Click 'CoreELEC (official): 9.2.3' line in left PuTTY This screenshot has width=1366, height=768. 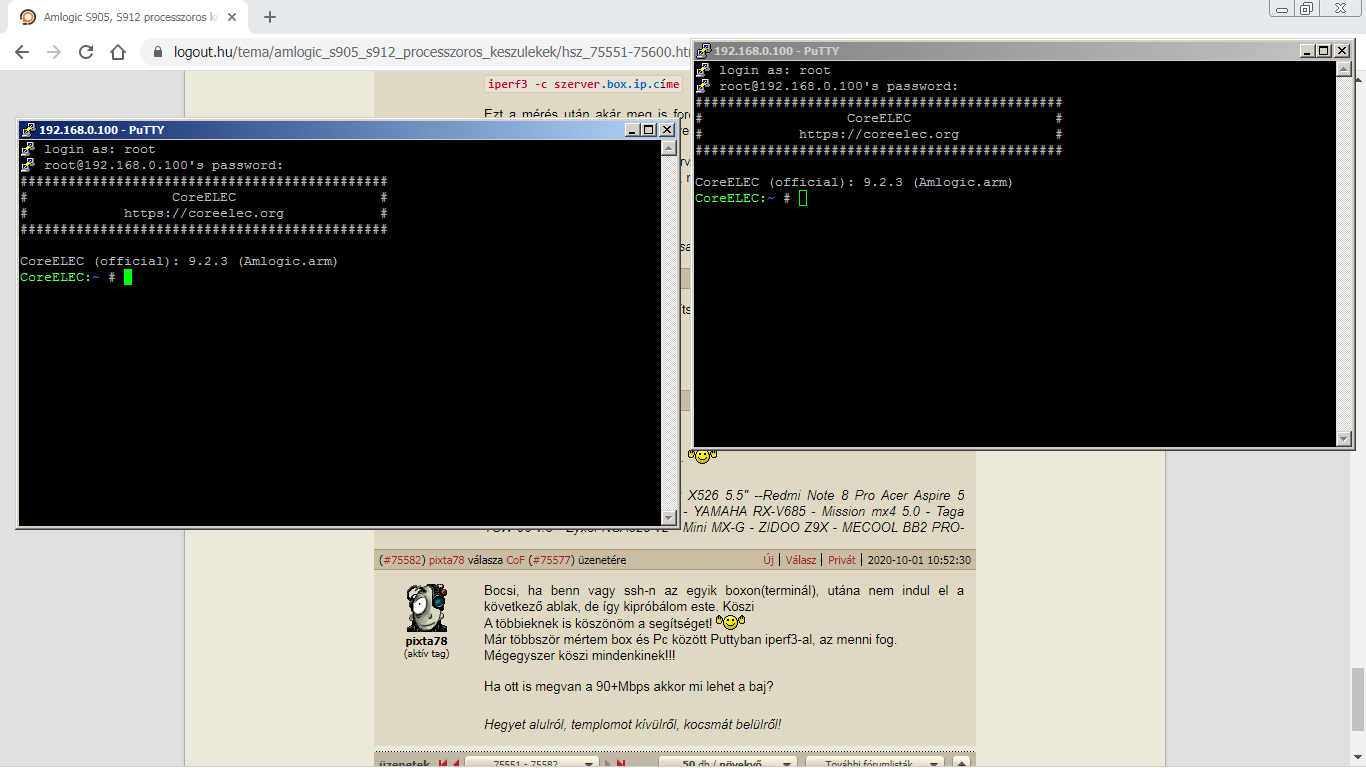(179, 261)
